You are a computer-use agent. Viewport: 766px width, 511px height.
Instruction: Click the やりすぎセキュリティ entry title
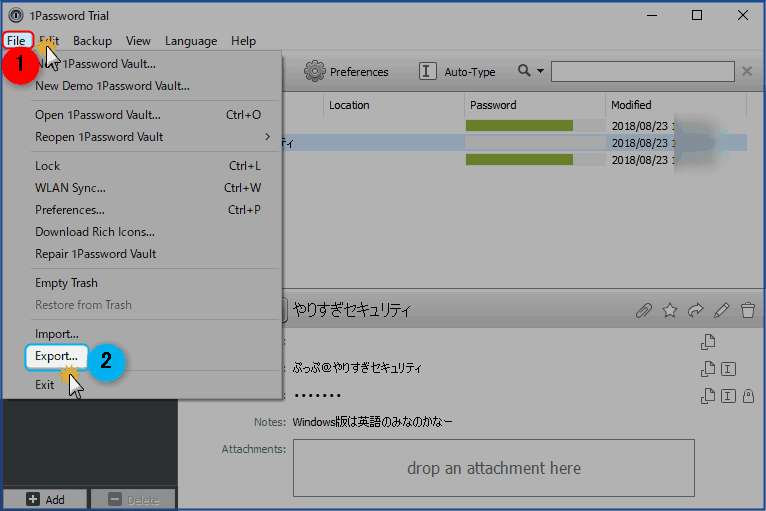point(352,310)
